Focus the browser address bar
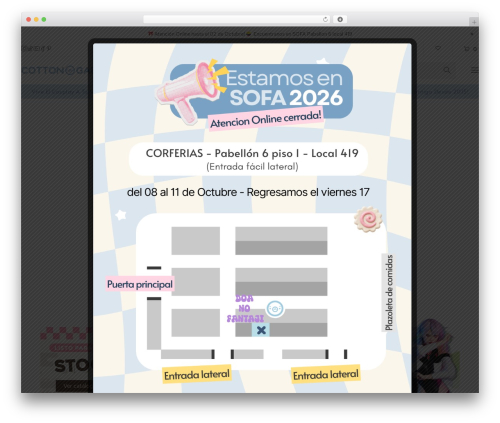 coord(236,20)
